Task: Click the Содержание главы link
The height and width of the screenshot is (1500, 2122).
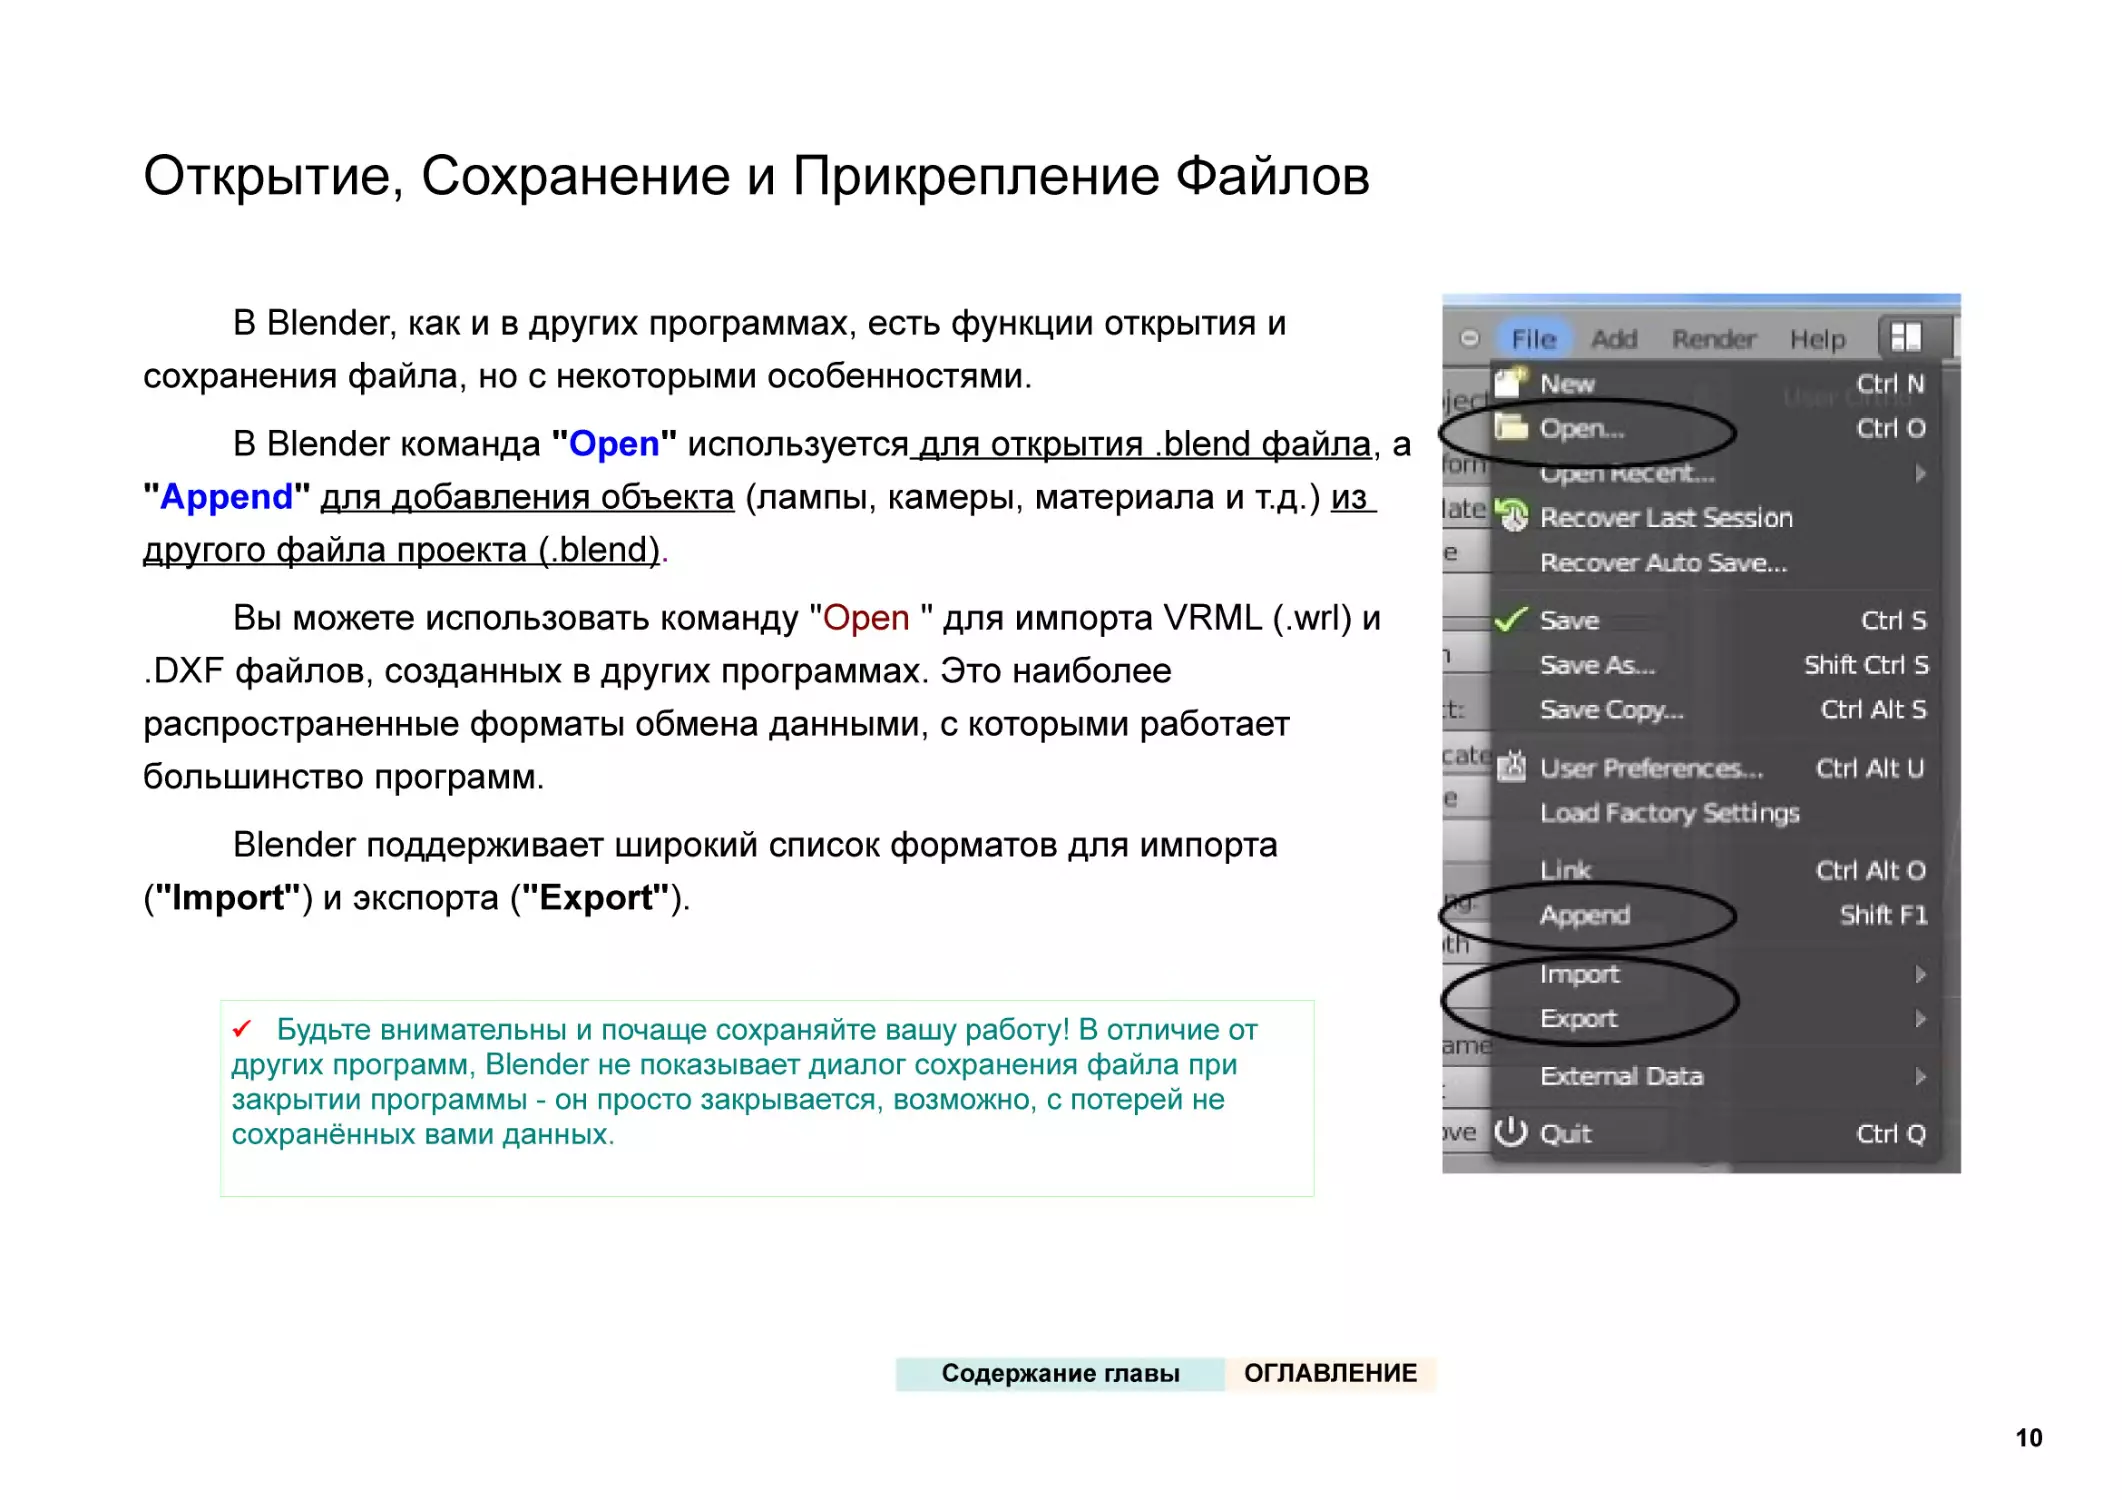Action: (1060, 1373)
